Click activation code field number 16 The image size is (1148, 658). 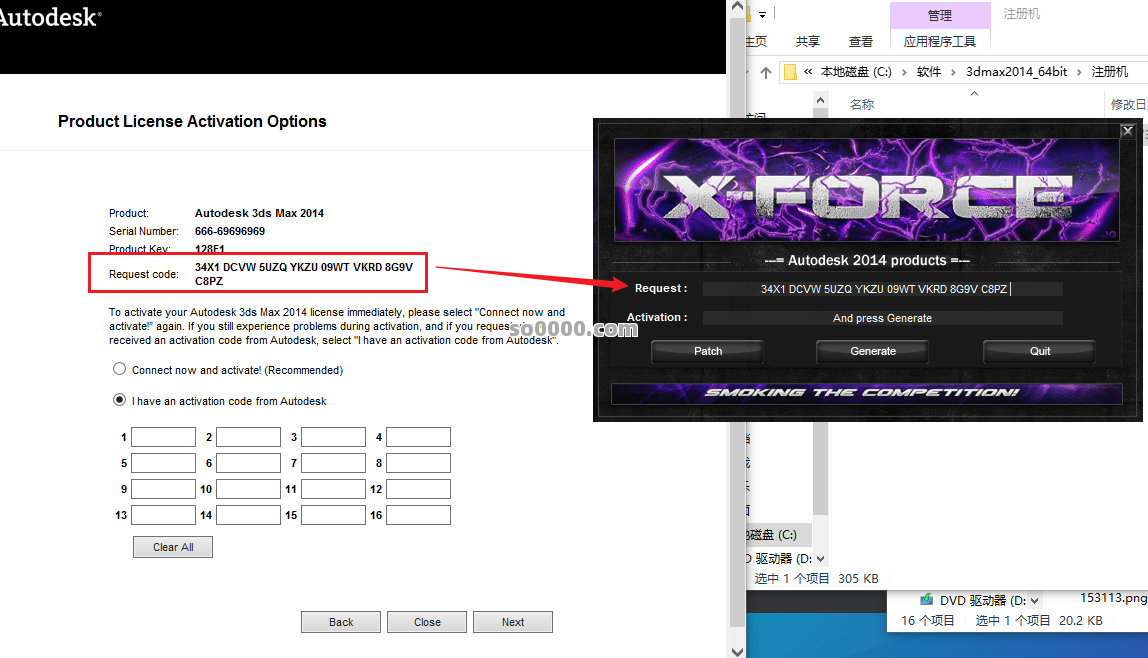click(418, 515)
